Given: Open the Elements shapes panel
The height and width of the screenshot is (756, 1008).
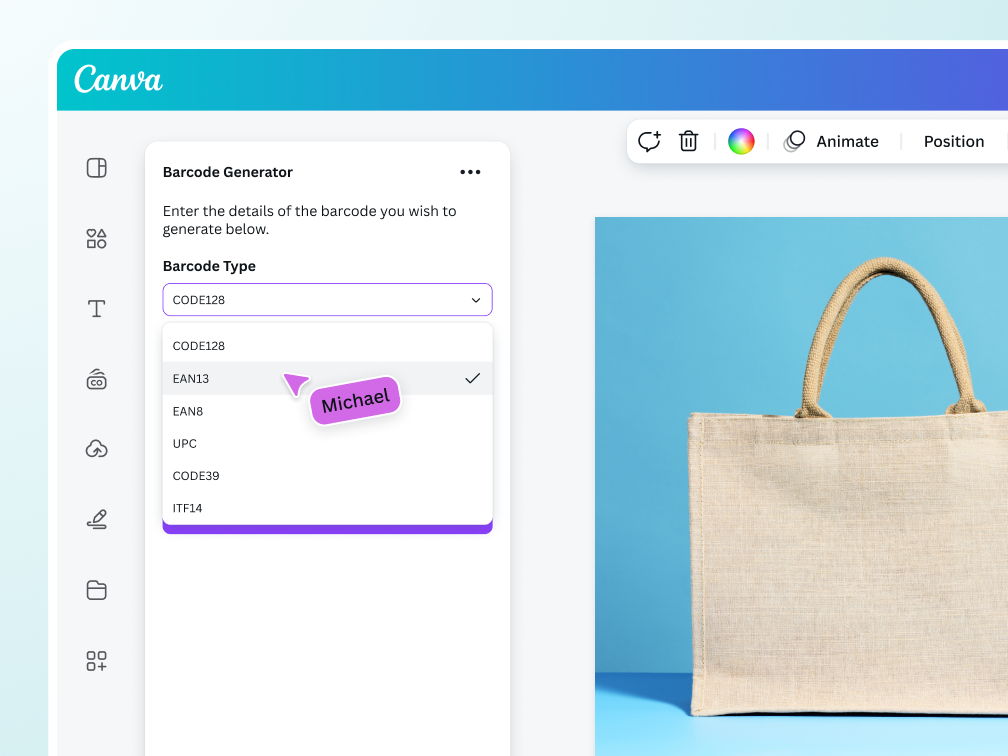Looking at the screenshot, I should coord(96,239).
